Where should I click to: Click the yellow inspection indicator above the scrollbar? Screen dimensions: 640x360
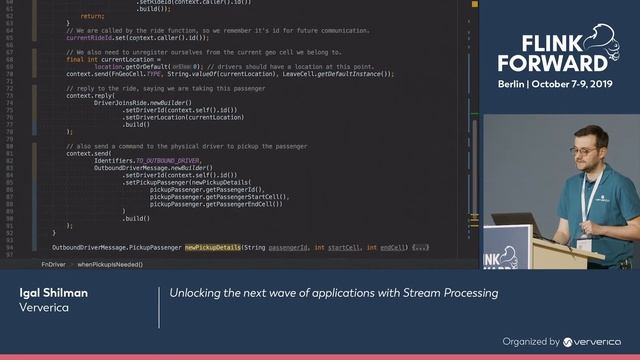[474, 4]
